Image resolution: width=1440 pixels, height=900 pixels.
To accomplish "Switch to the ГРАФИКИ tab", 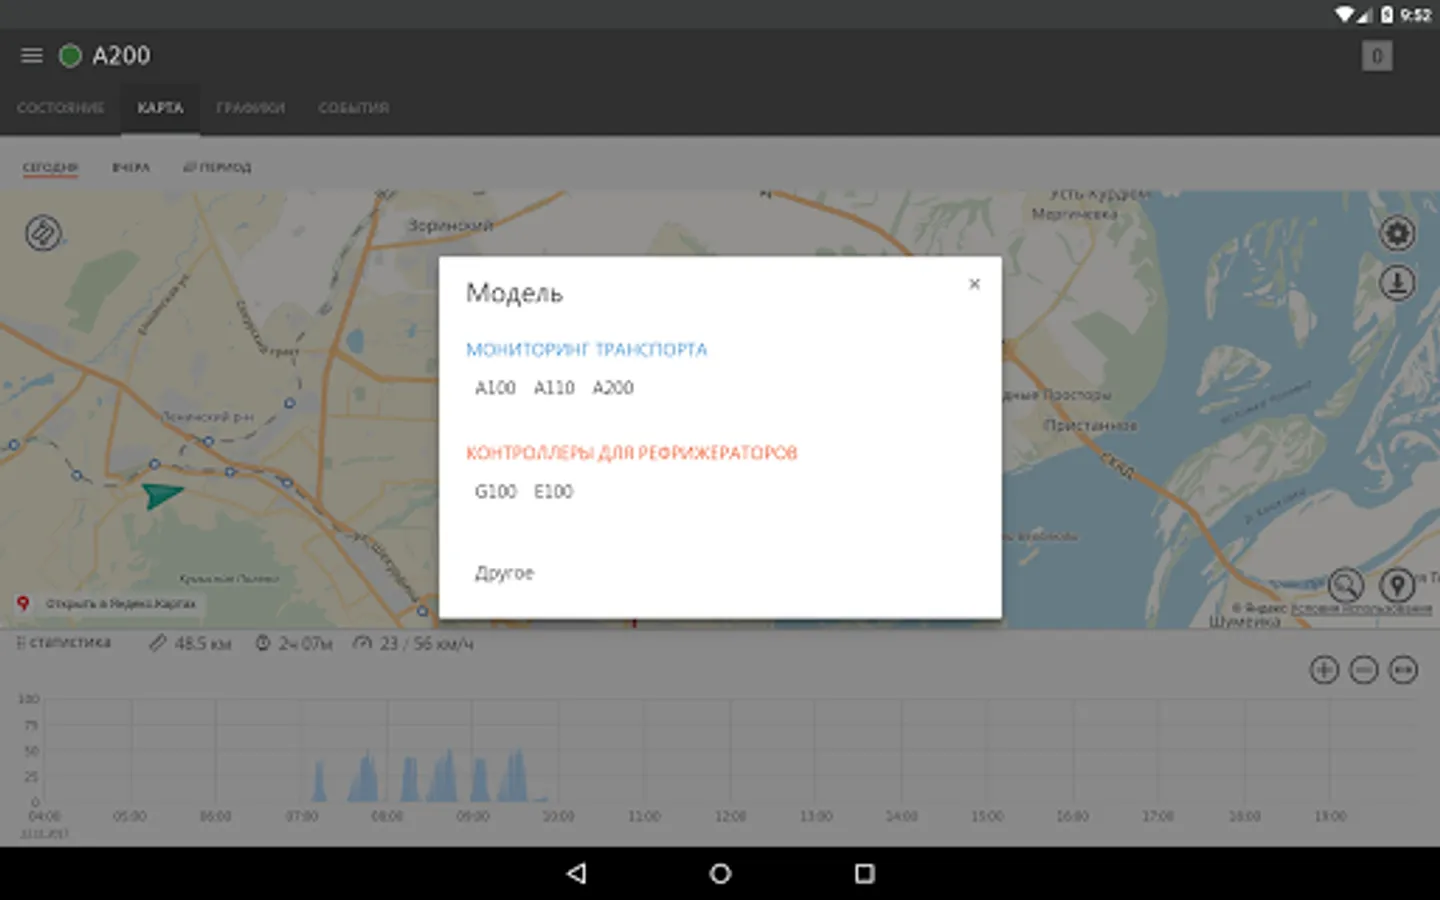I will 251,108.
